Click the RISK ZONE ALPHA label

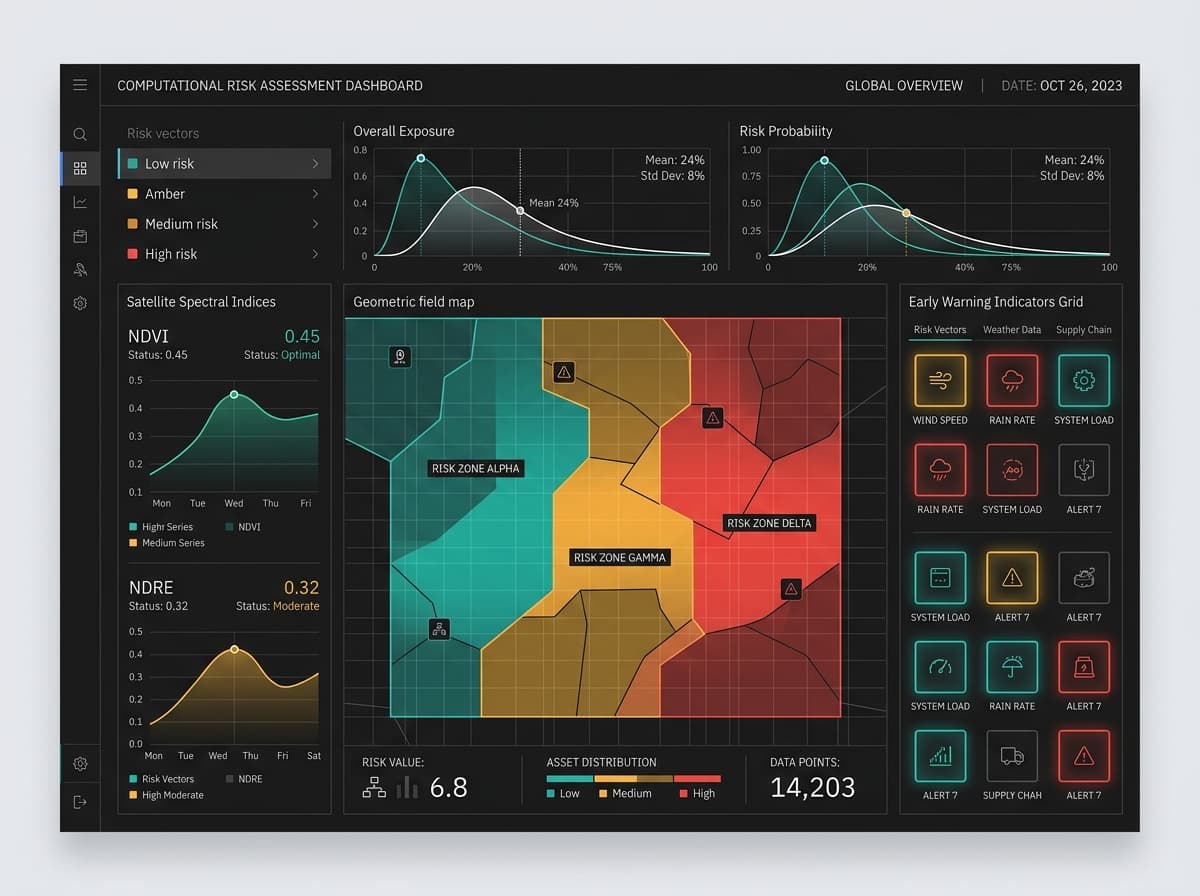pos(476,468)
